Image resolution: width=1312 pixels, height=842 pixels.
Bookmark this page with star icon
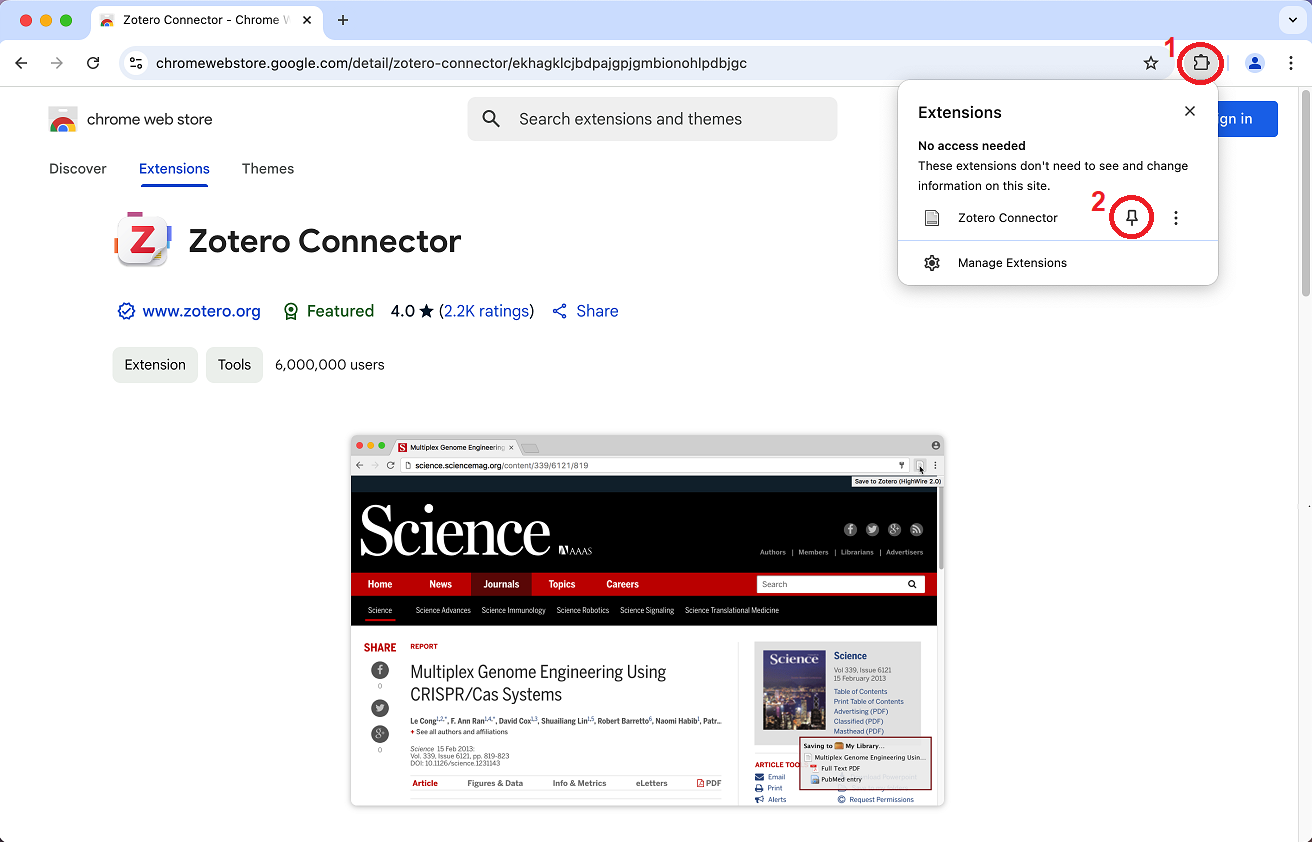[x=1151, y=63]
